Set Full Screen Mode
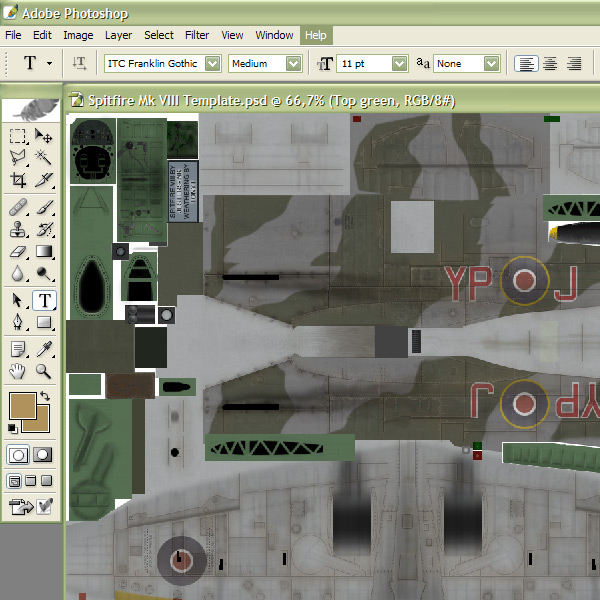Screen dimensions: 600x600 [x=46, y=481]
